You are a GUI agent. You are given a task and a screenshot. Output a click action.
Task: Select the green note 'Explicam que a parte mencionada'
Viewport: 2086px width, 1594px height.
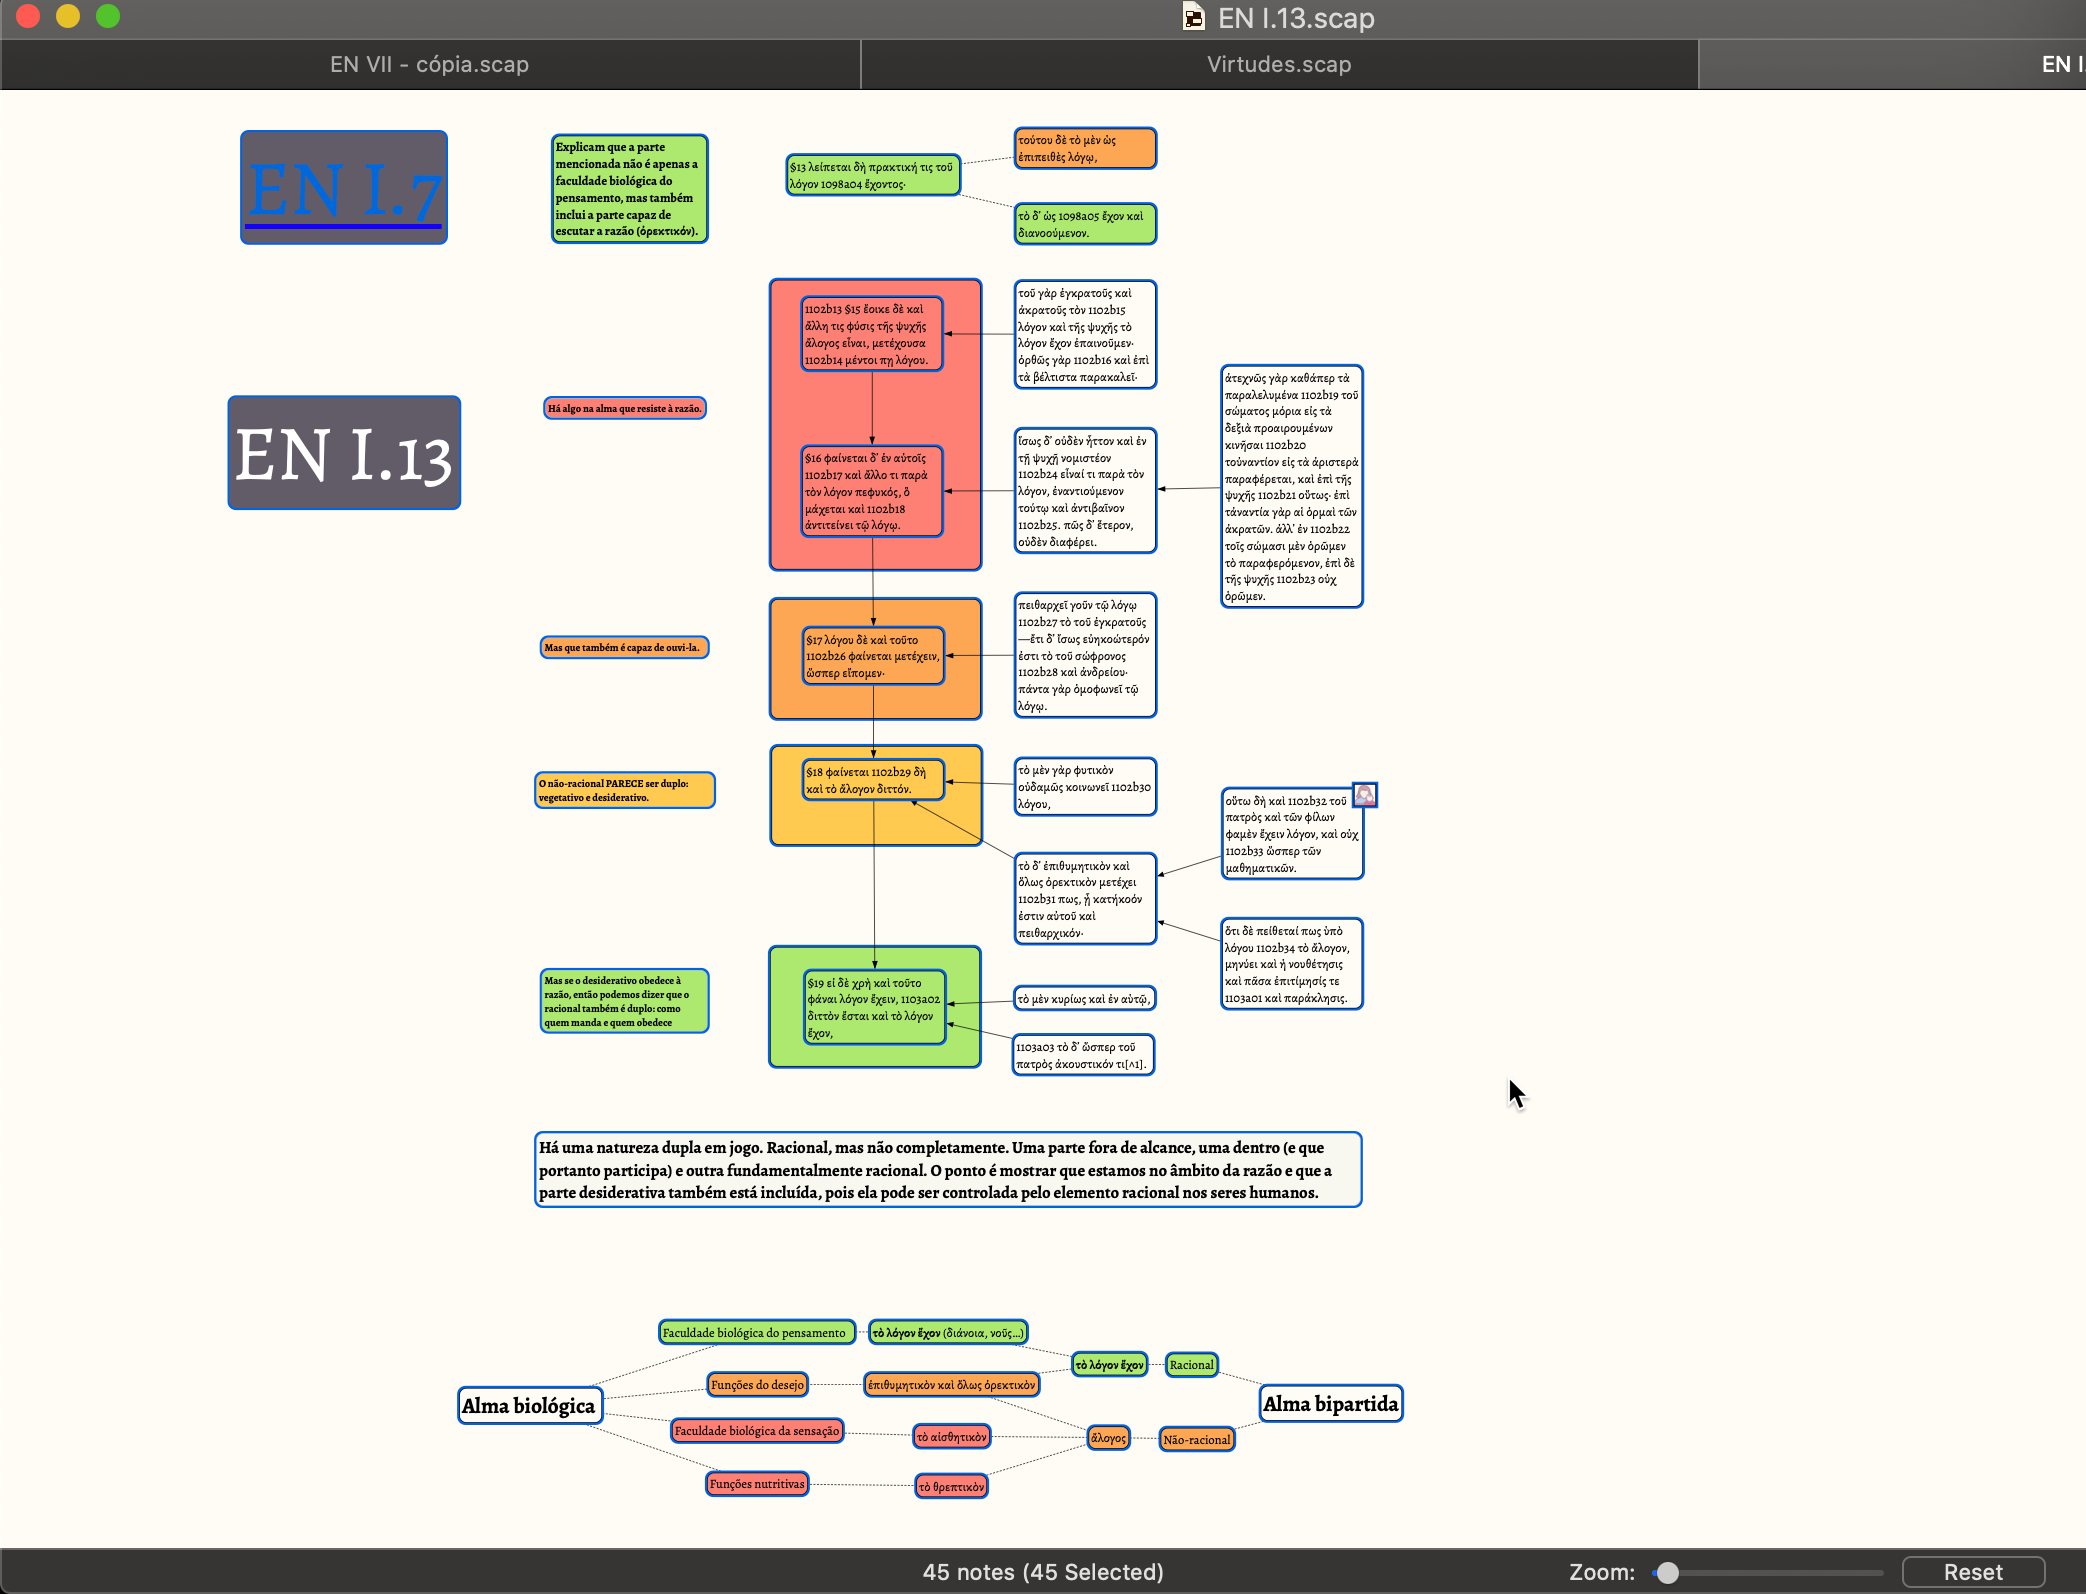(630, 188)
